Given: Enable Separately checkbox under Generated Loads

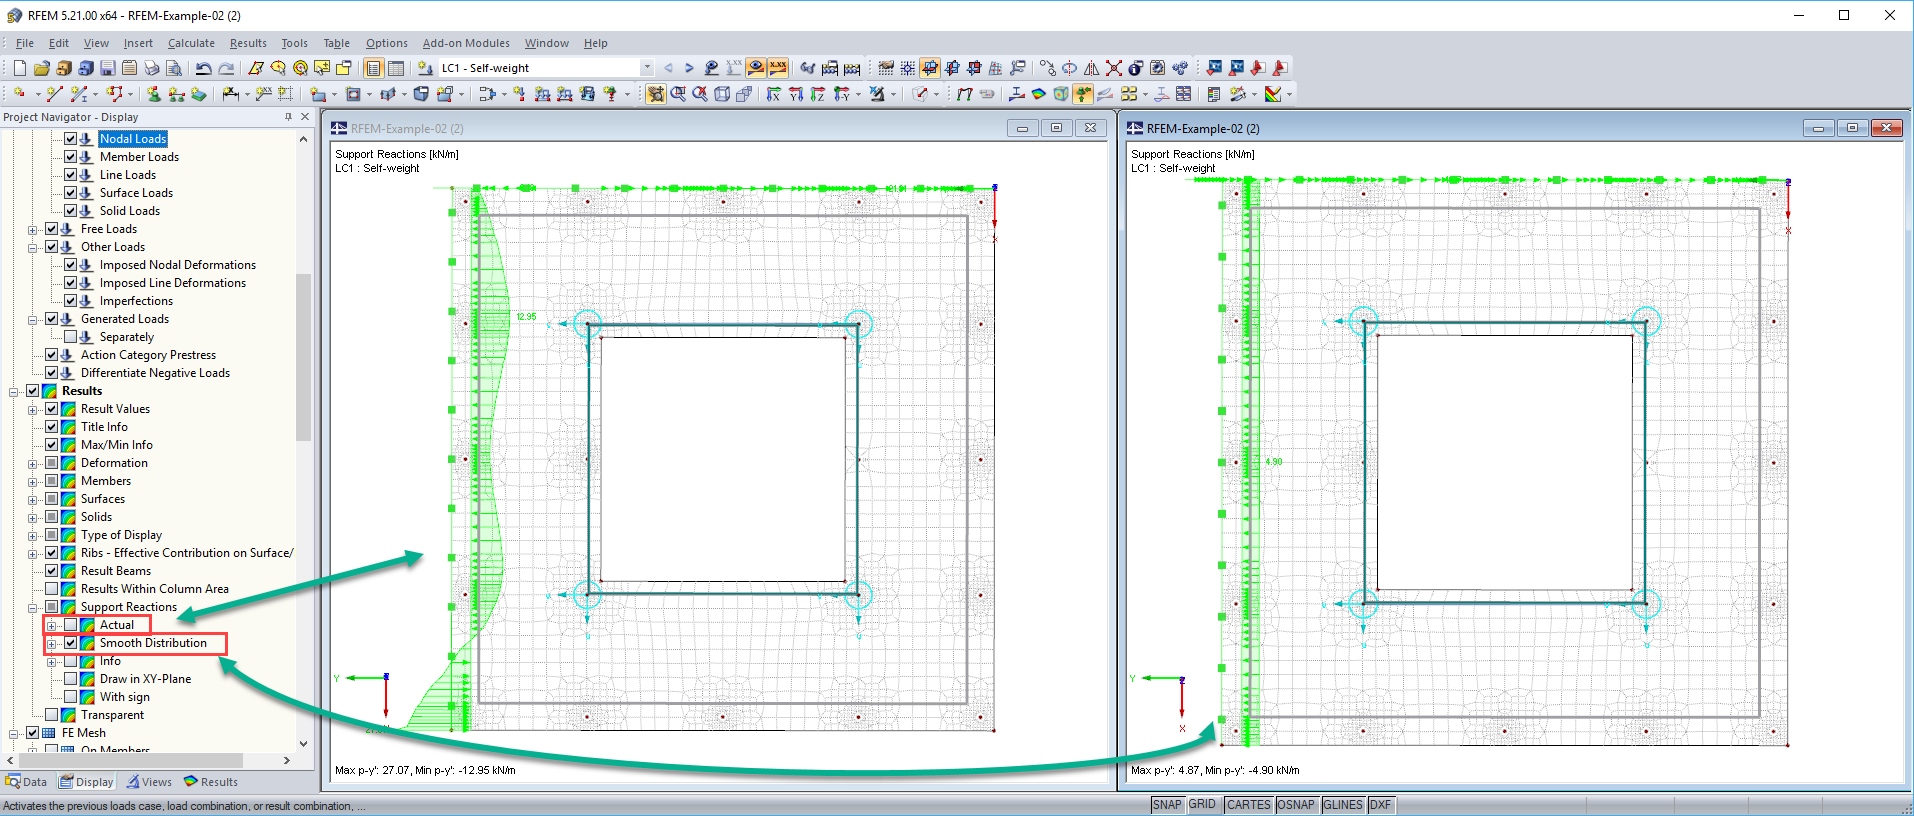Looking at the screenshot, I should click(70, 337).
